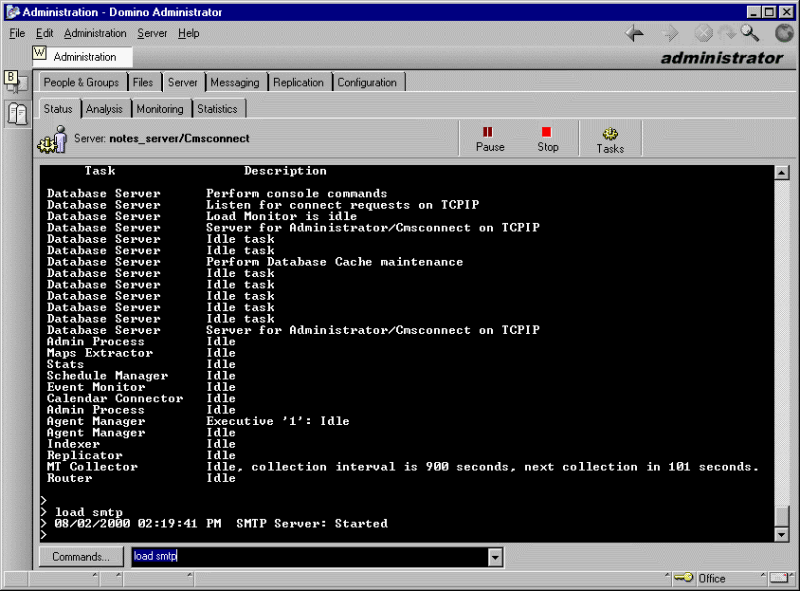Switch to the Configuration tab
Viewport: 800px width, 591px height.
tap(367, 82)
